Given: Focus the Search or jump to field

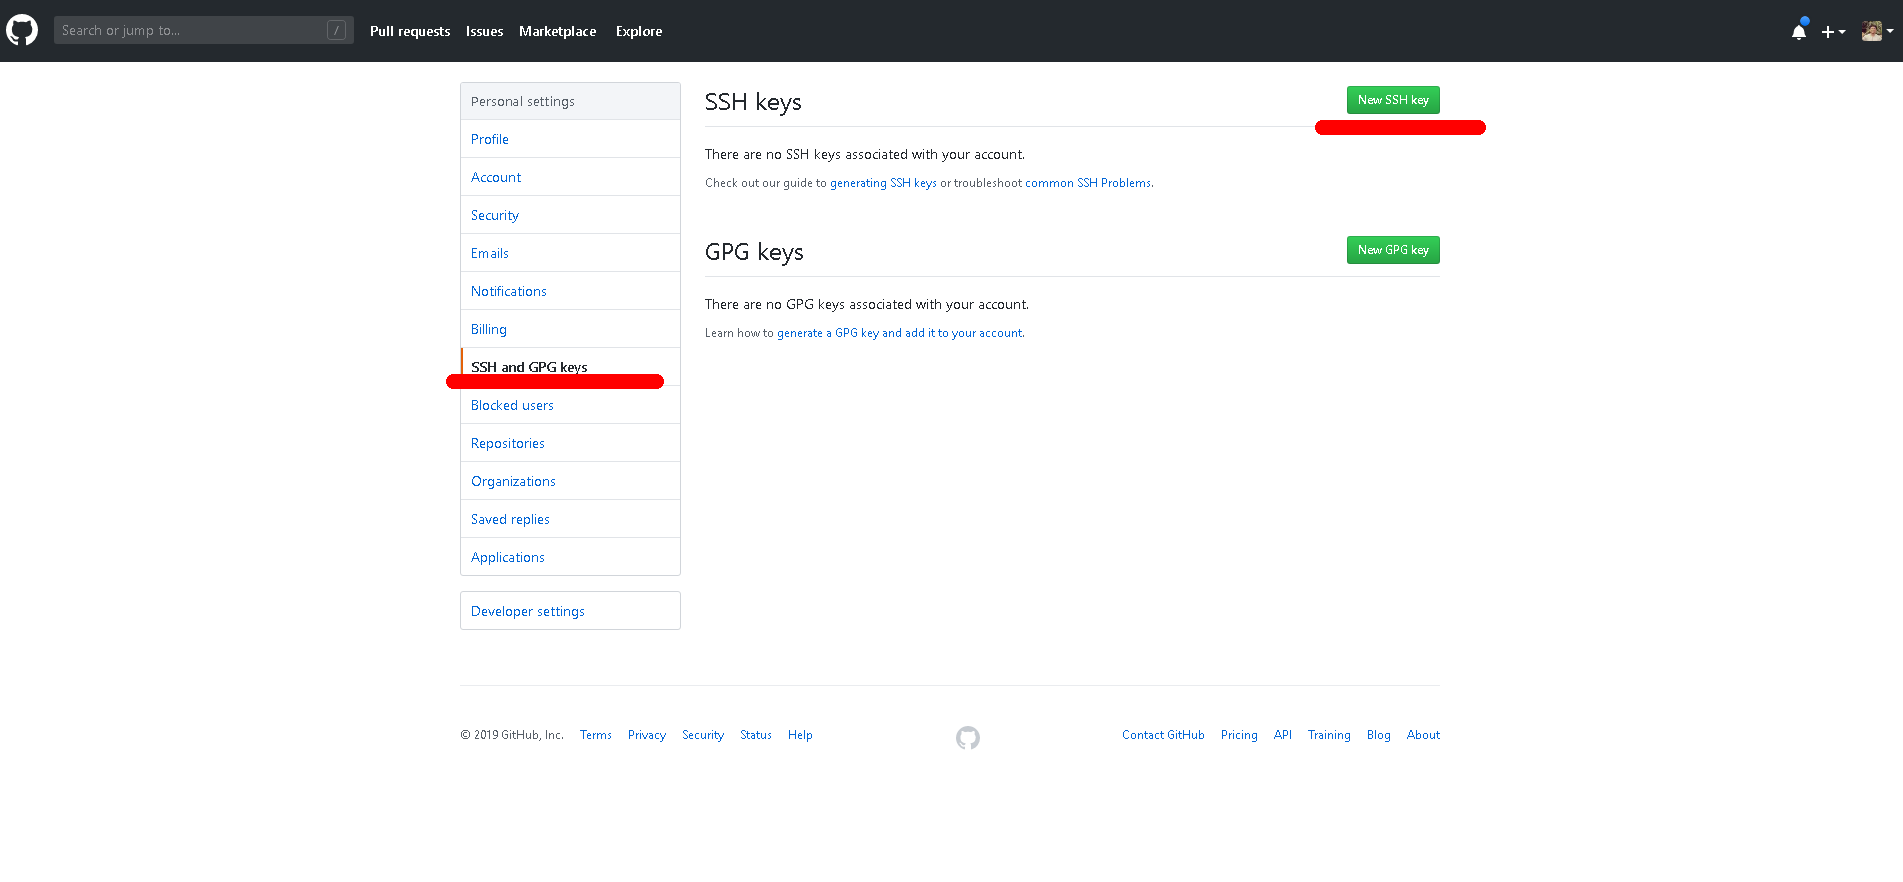Looking at the screenshot, I should pyautogui.click(x=203, y=30).
